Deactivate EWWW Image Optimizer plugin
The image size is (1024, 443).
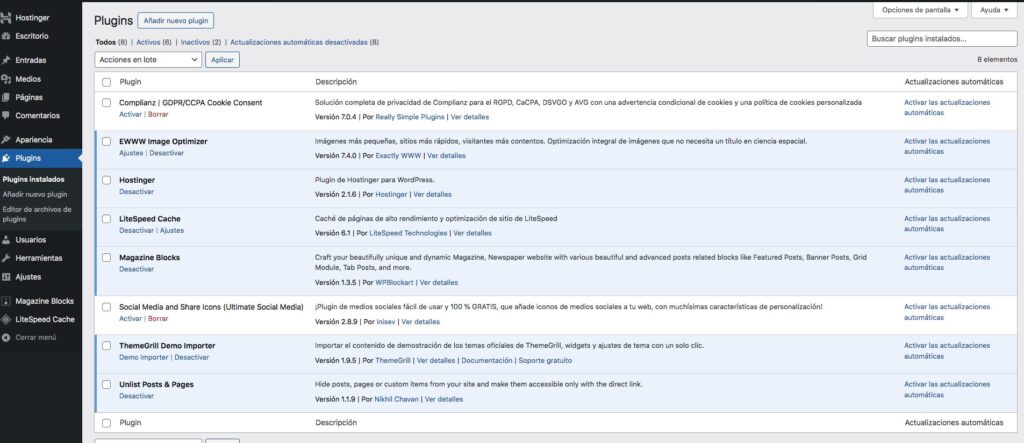[167, 153]
